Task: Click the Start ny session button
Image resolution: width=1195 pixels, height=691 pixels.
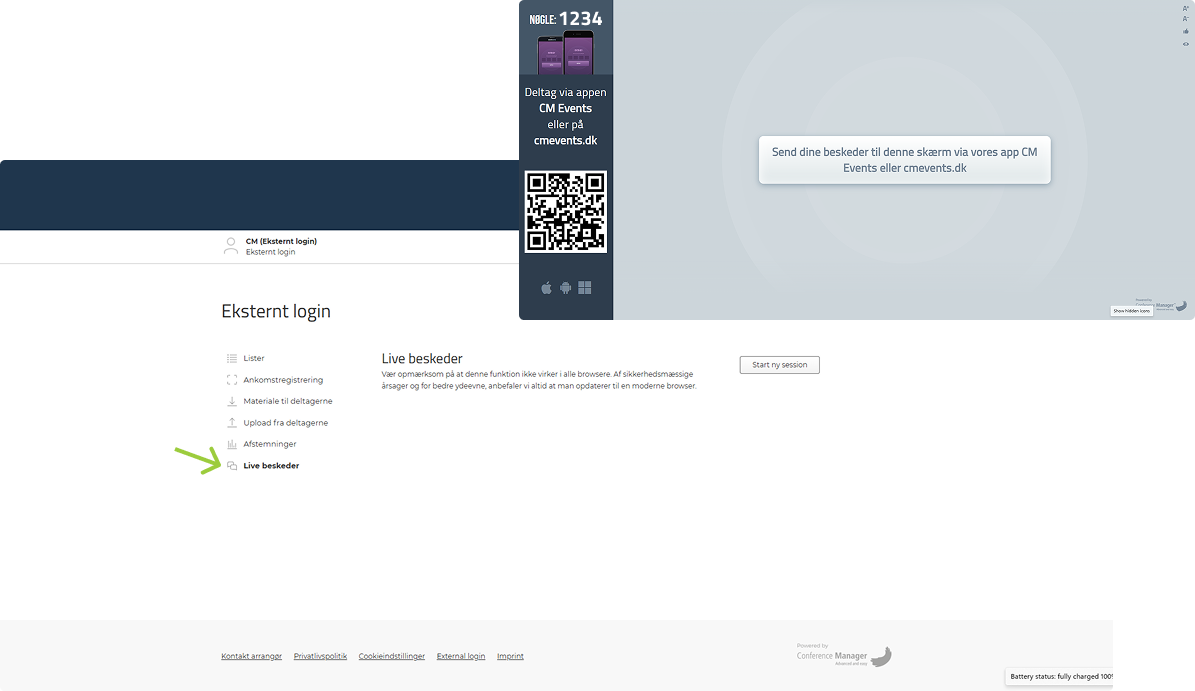Action: 779,365
